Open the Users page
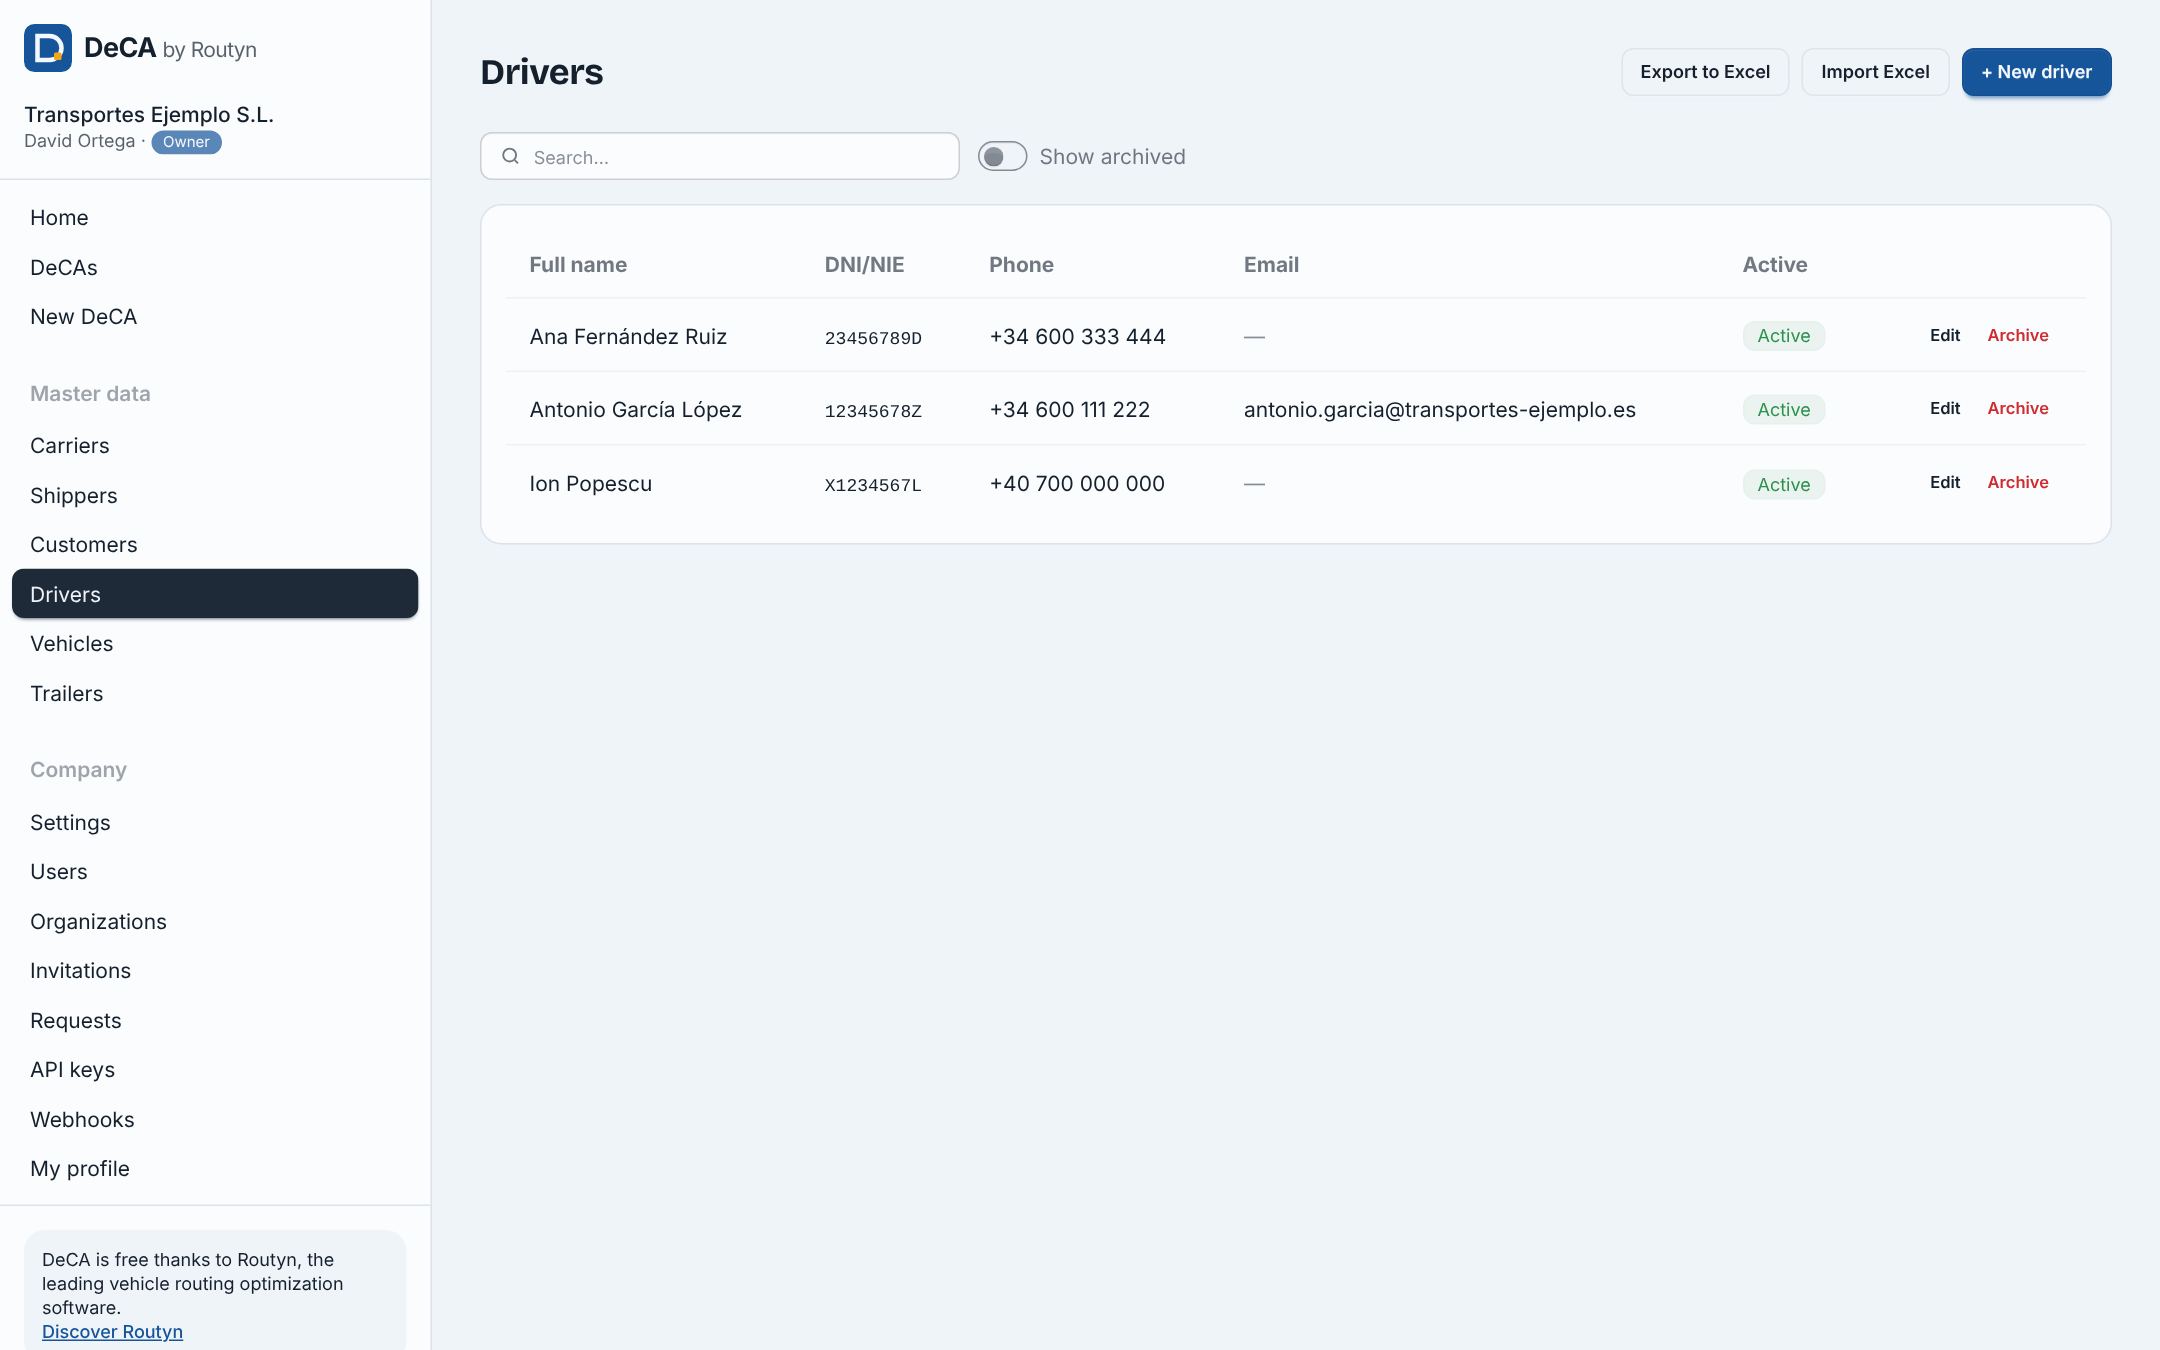Image resolution: width=2160 pixels, height=1350 pixels. point(215,872)
